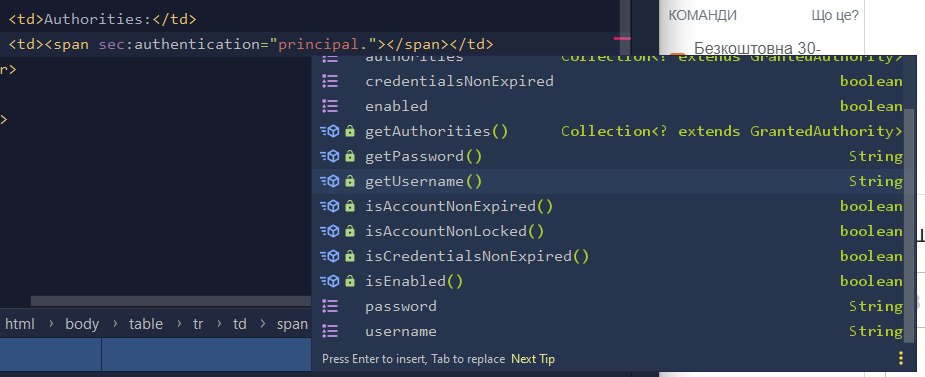Click method icon beside getAuthorities()
This screenshot has width=925, height=377.
pos(330,132)
